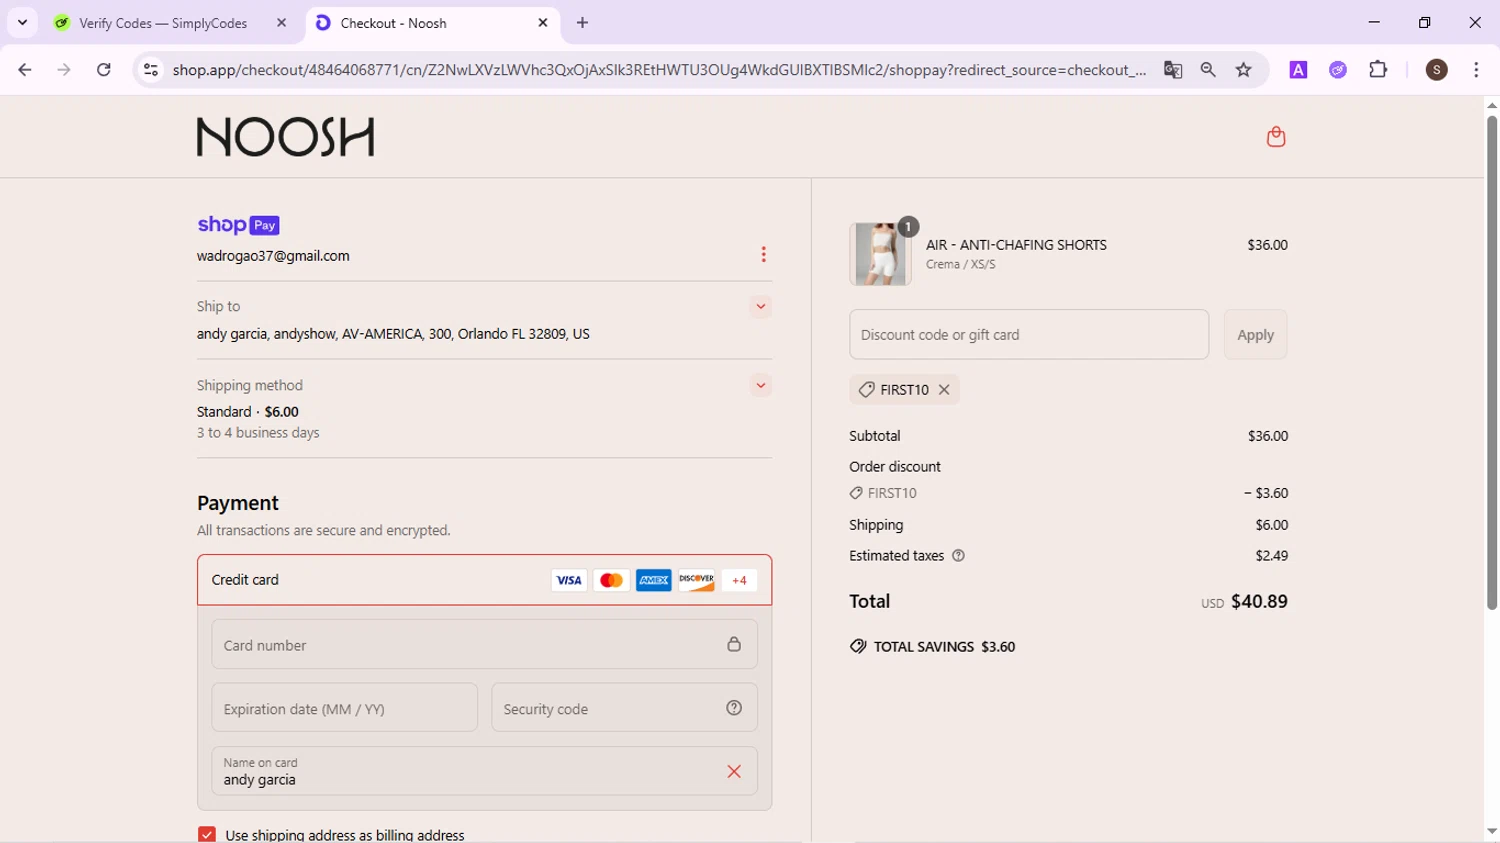The image size is (1500, 843).
Task: View site information icon in address bar
Action: [x=151, y=70]
